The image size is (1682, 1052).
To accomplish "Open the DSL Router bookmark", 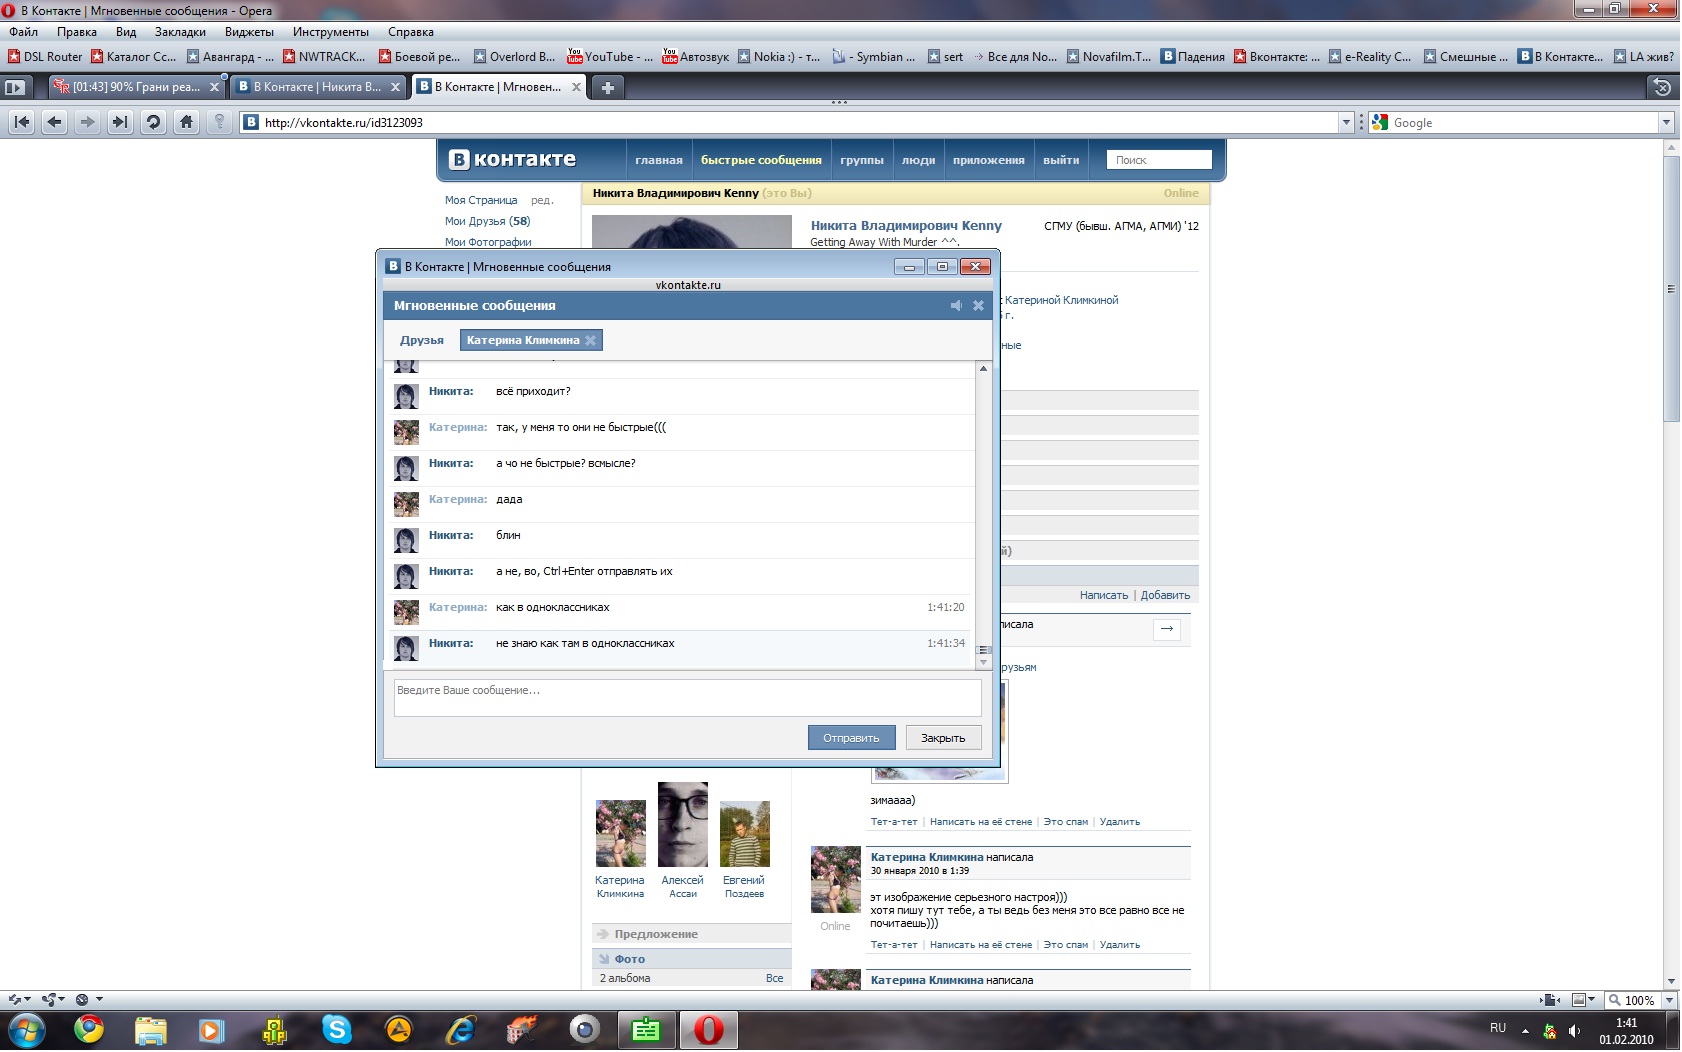I will [45, 57].
